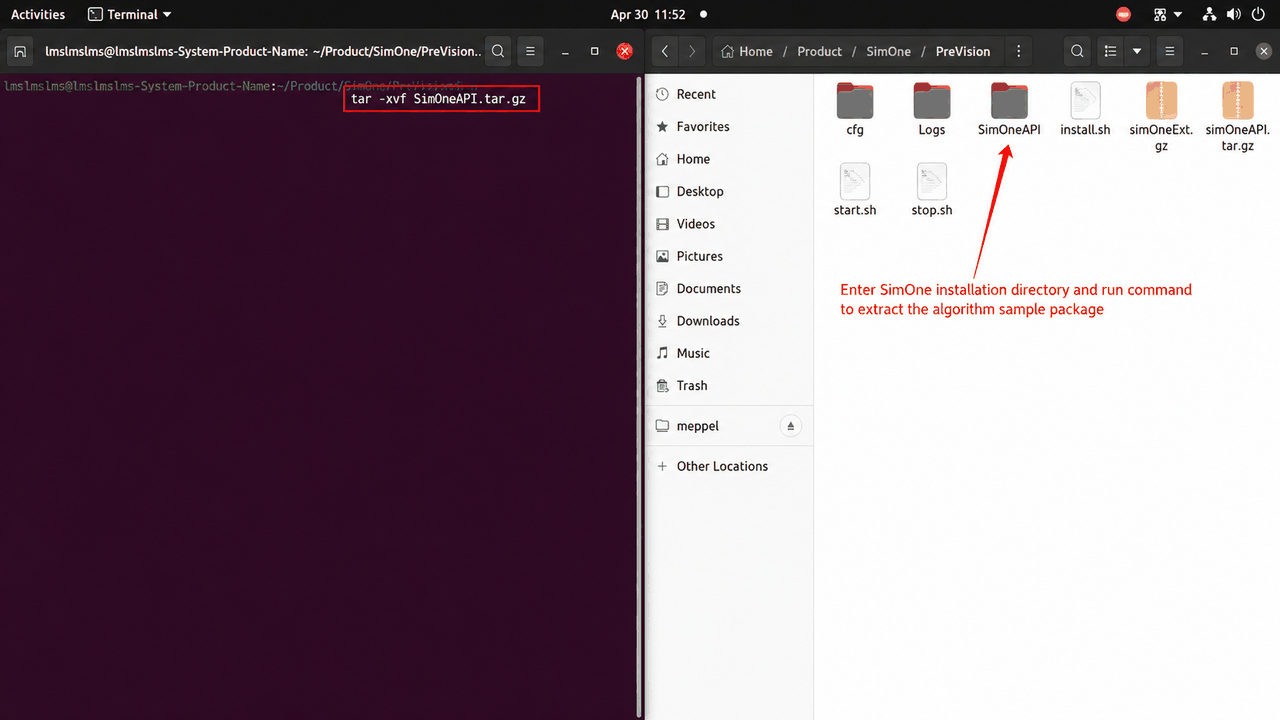
Task: Go back in file manager
Action: coord(665,51)
